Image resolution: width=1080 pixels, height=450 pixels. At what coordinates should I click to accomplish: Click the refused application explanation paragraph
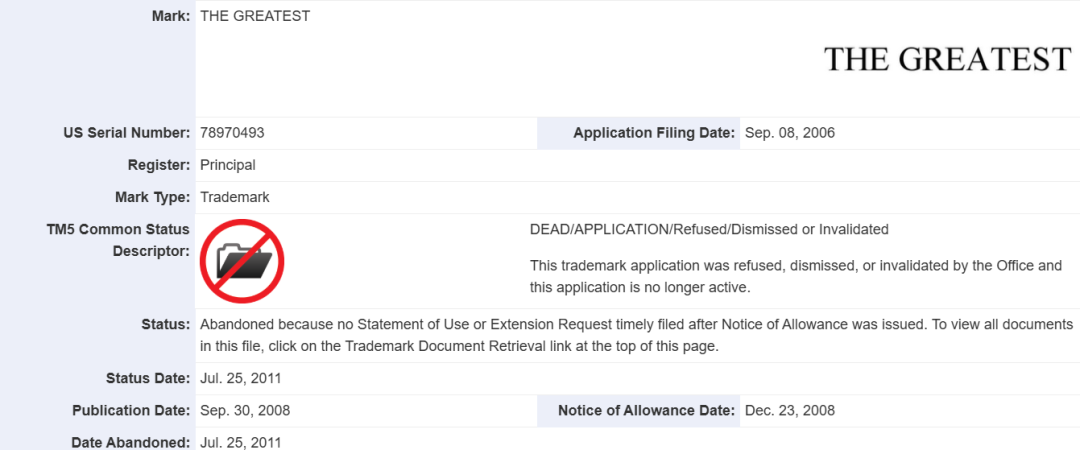click(795, 276)
